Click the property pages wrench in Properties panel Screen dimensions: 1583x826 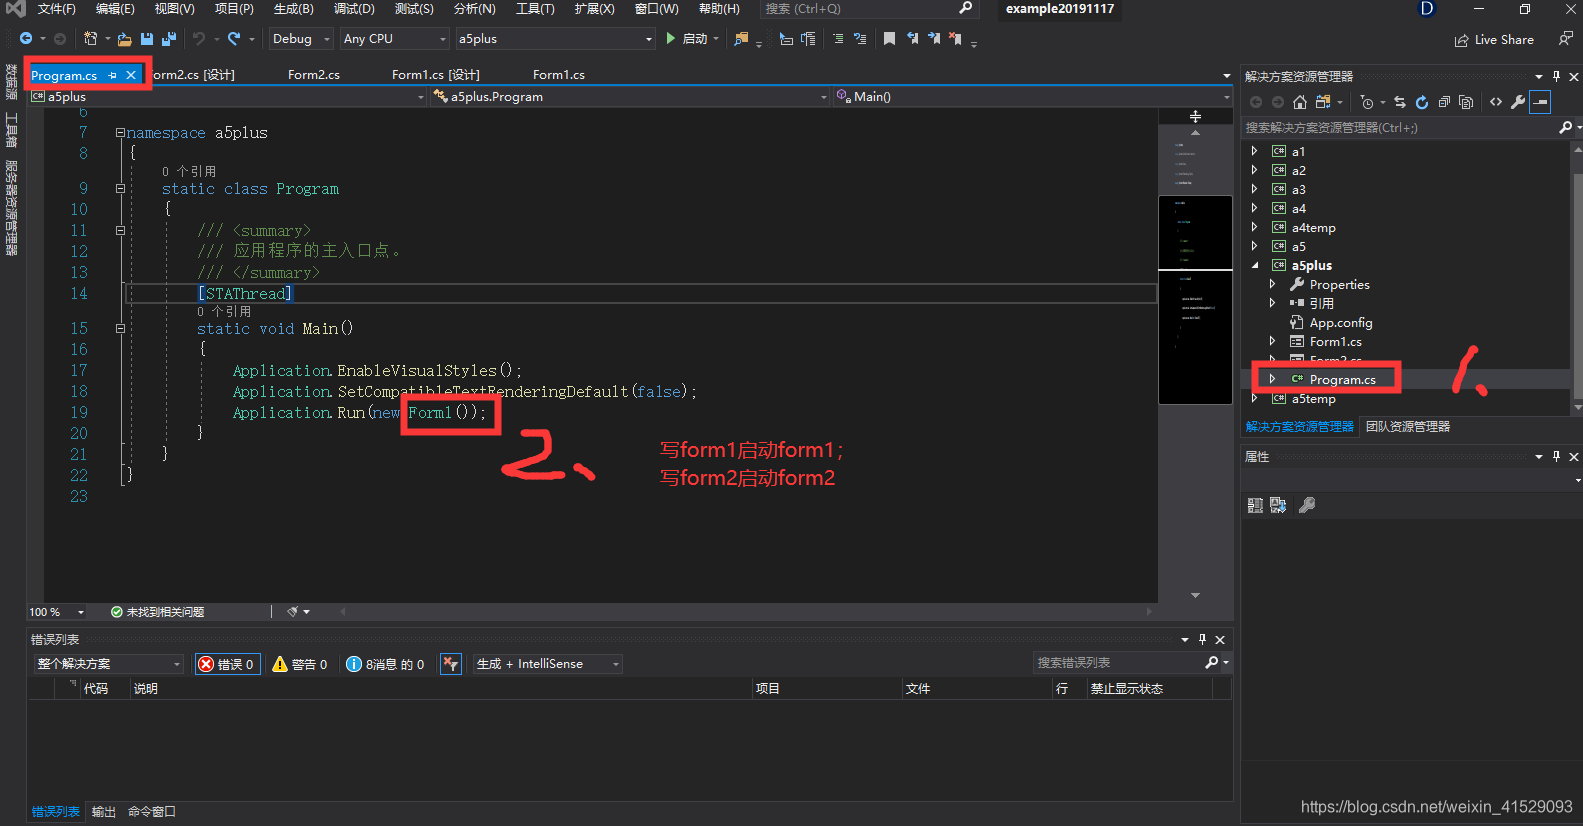[1307, 506]
